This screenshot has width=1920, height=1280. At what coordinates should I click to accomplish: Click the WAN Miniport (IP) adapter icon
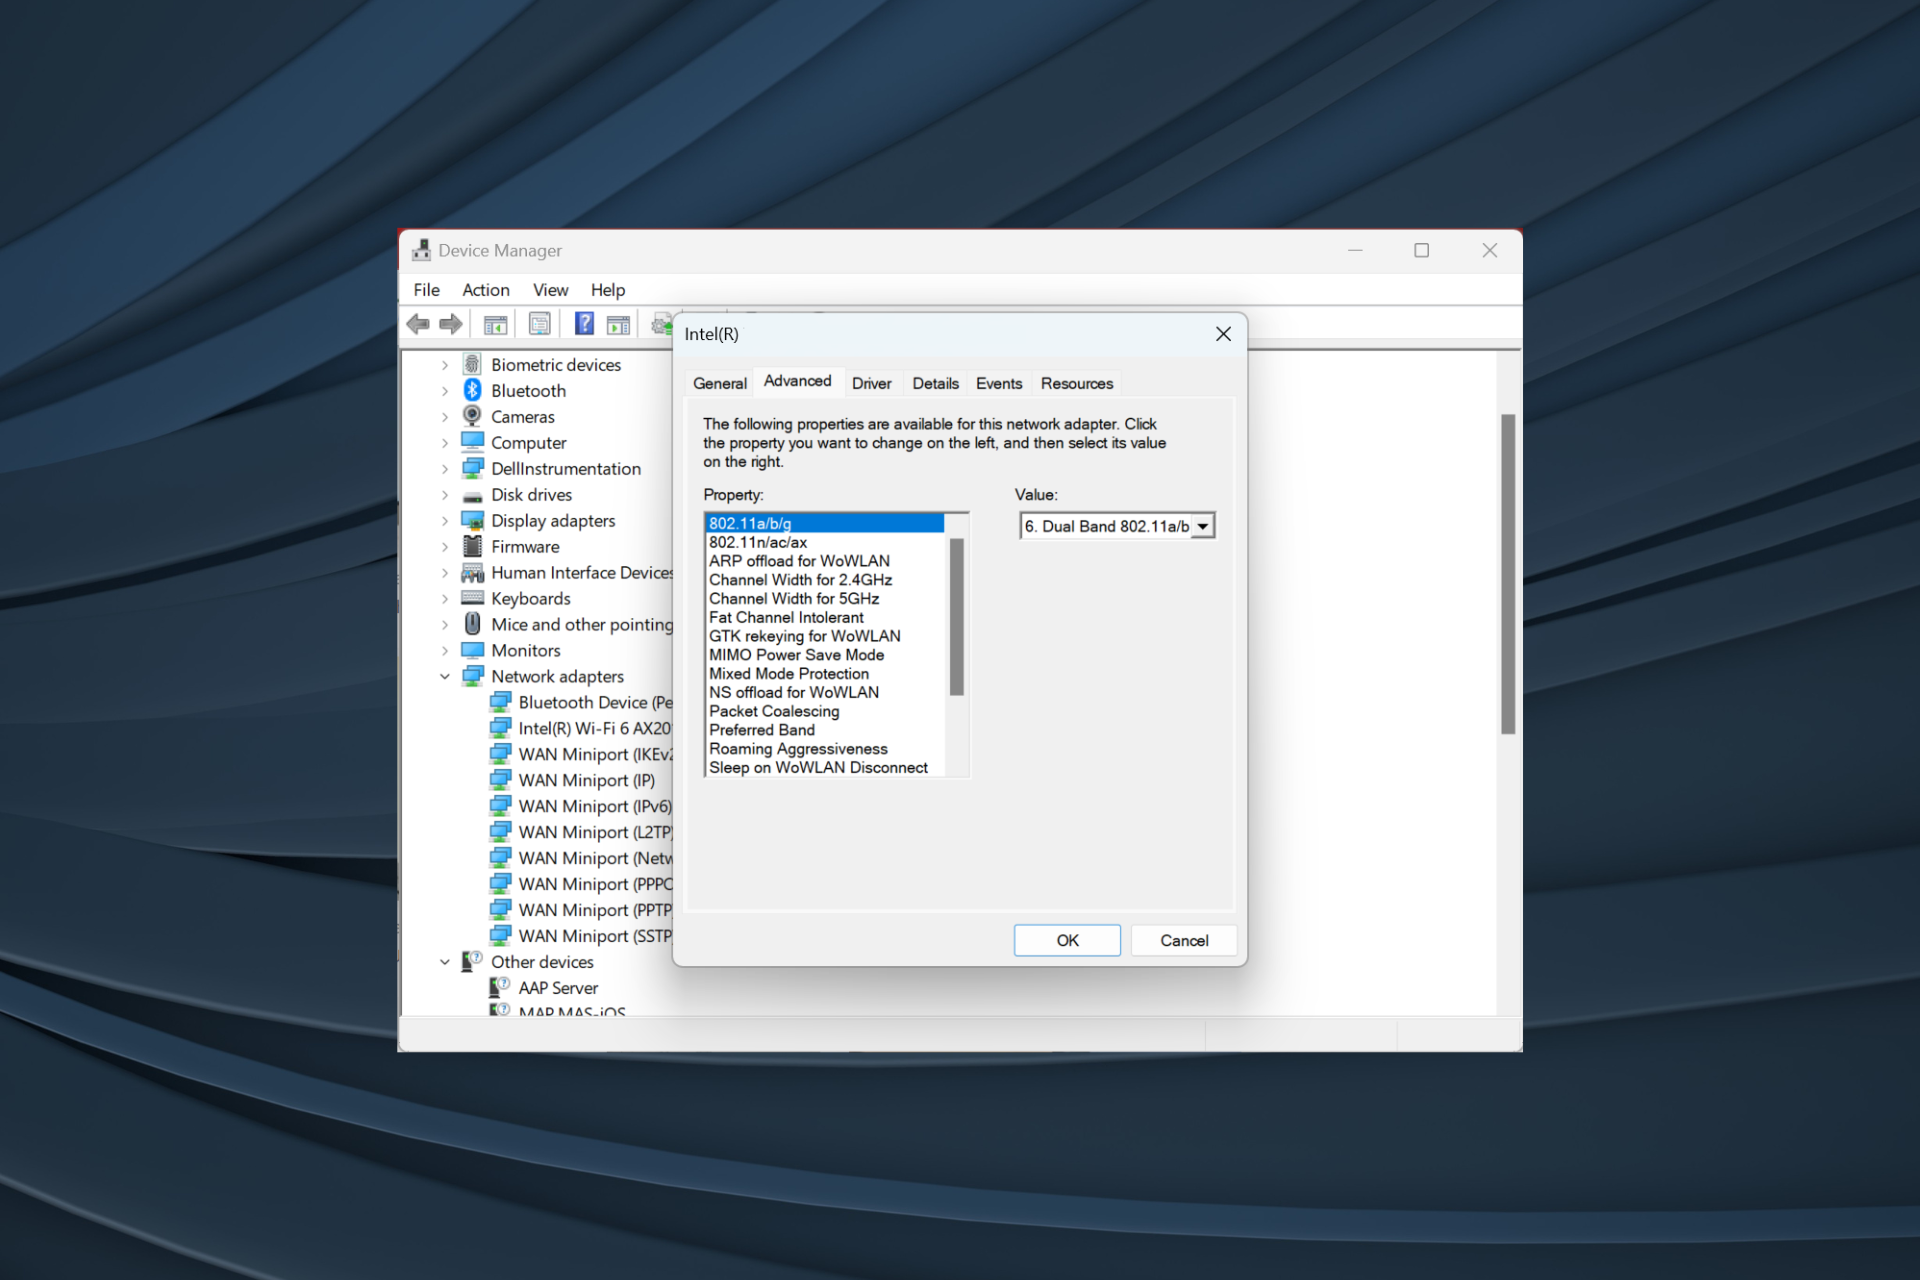(x=500, y=780)
